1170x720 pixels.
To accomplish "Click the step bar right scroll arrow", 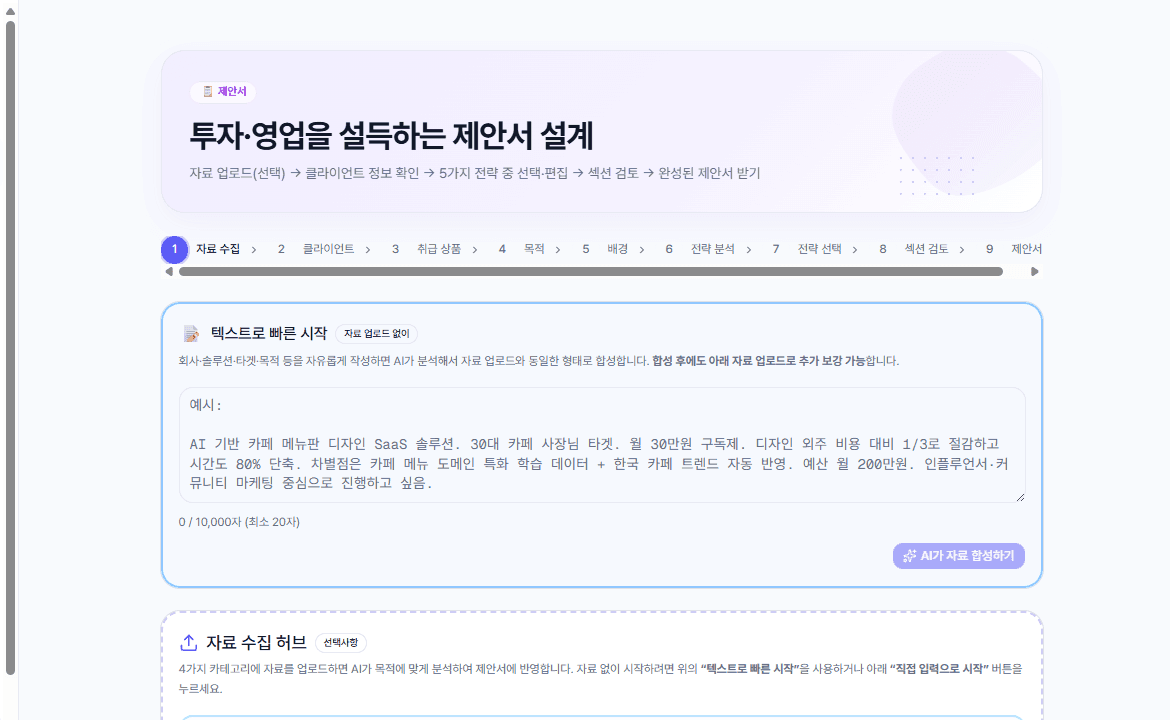I will pos(1034,272).
